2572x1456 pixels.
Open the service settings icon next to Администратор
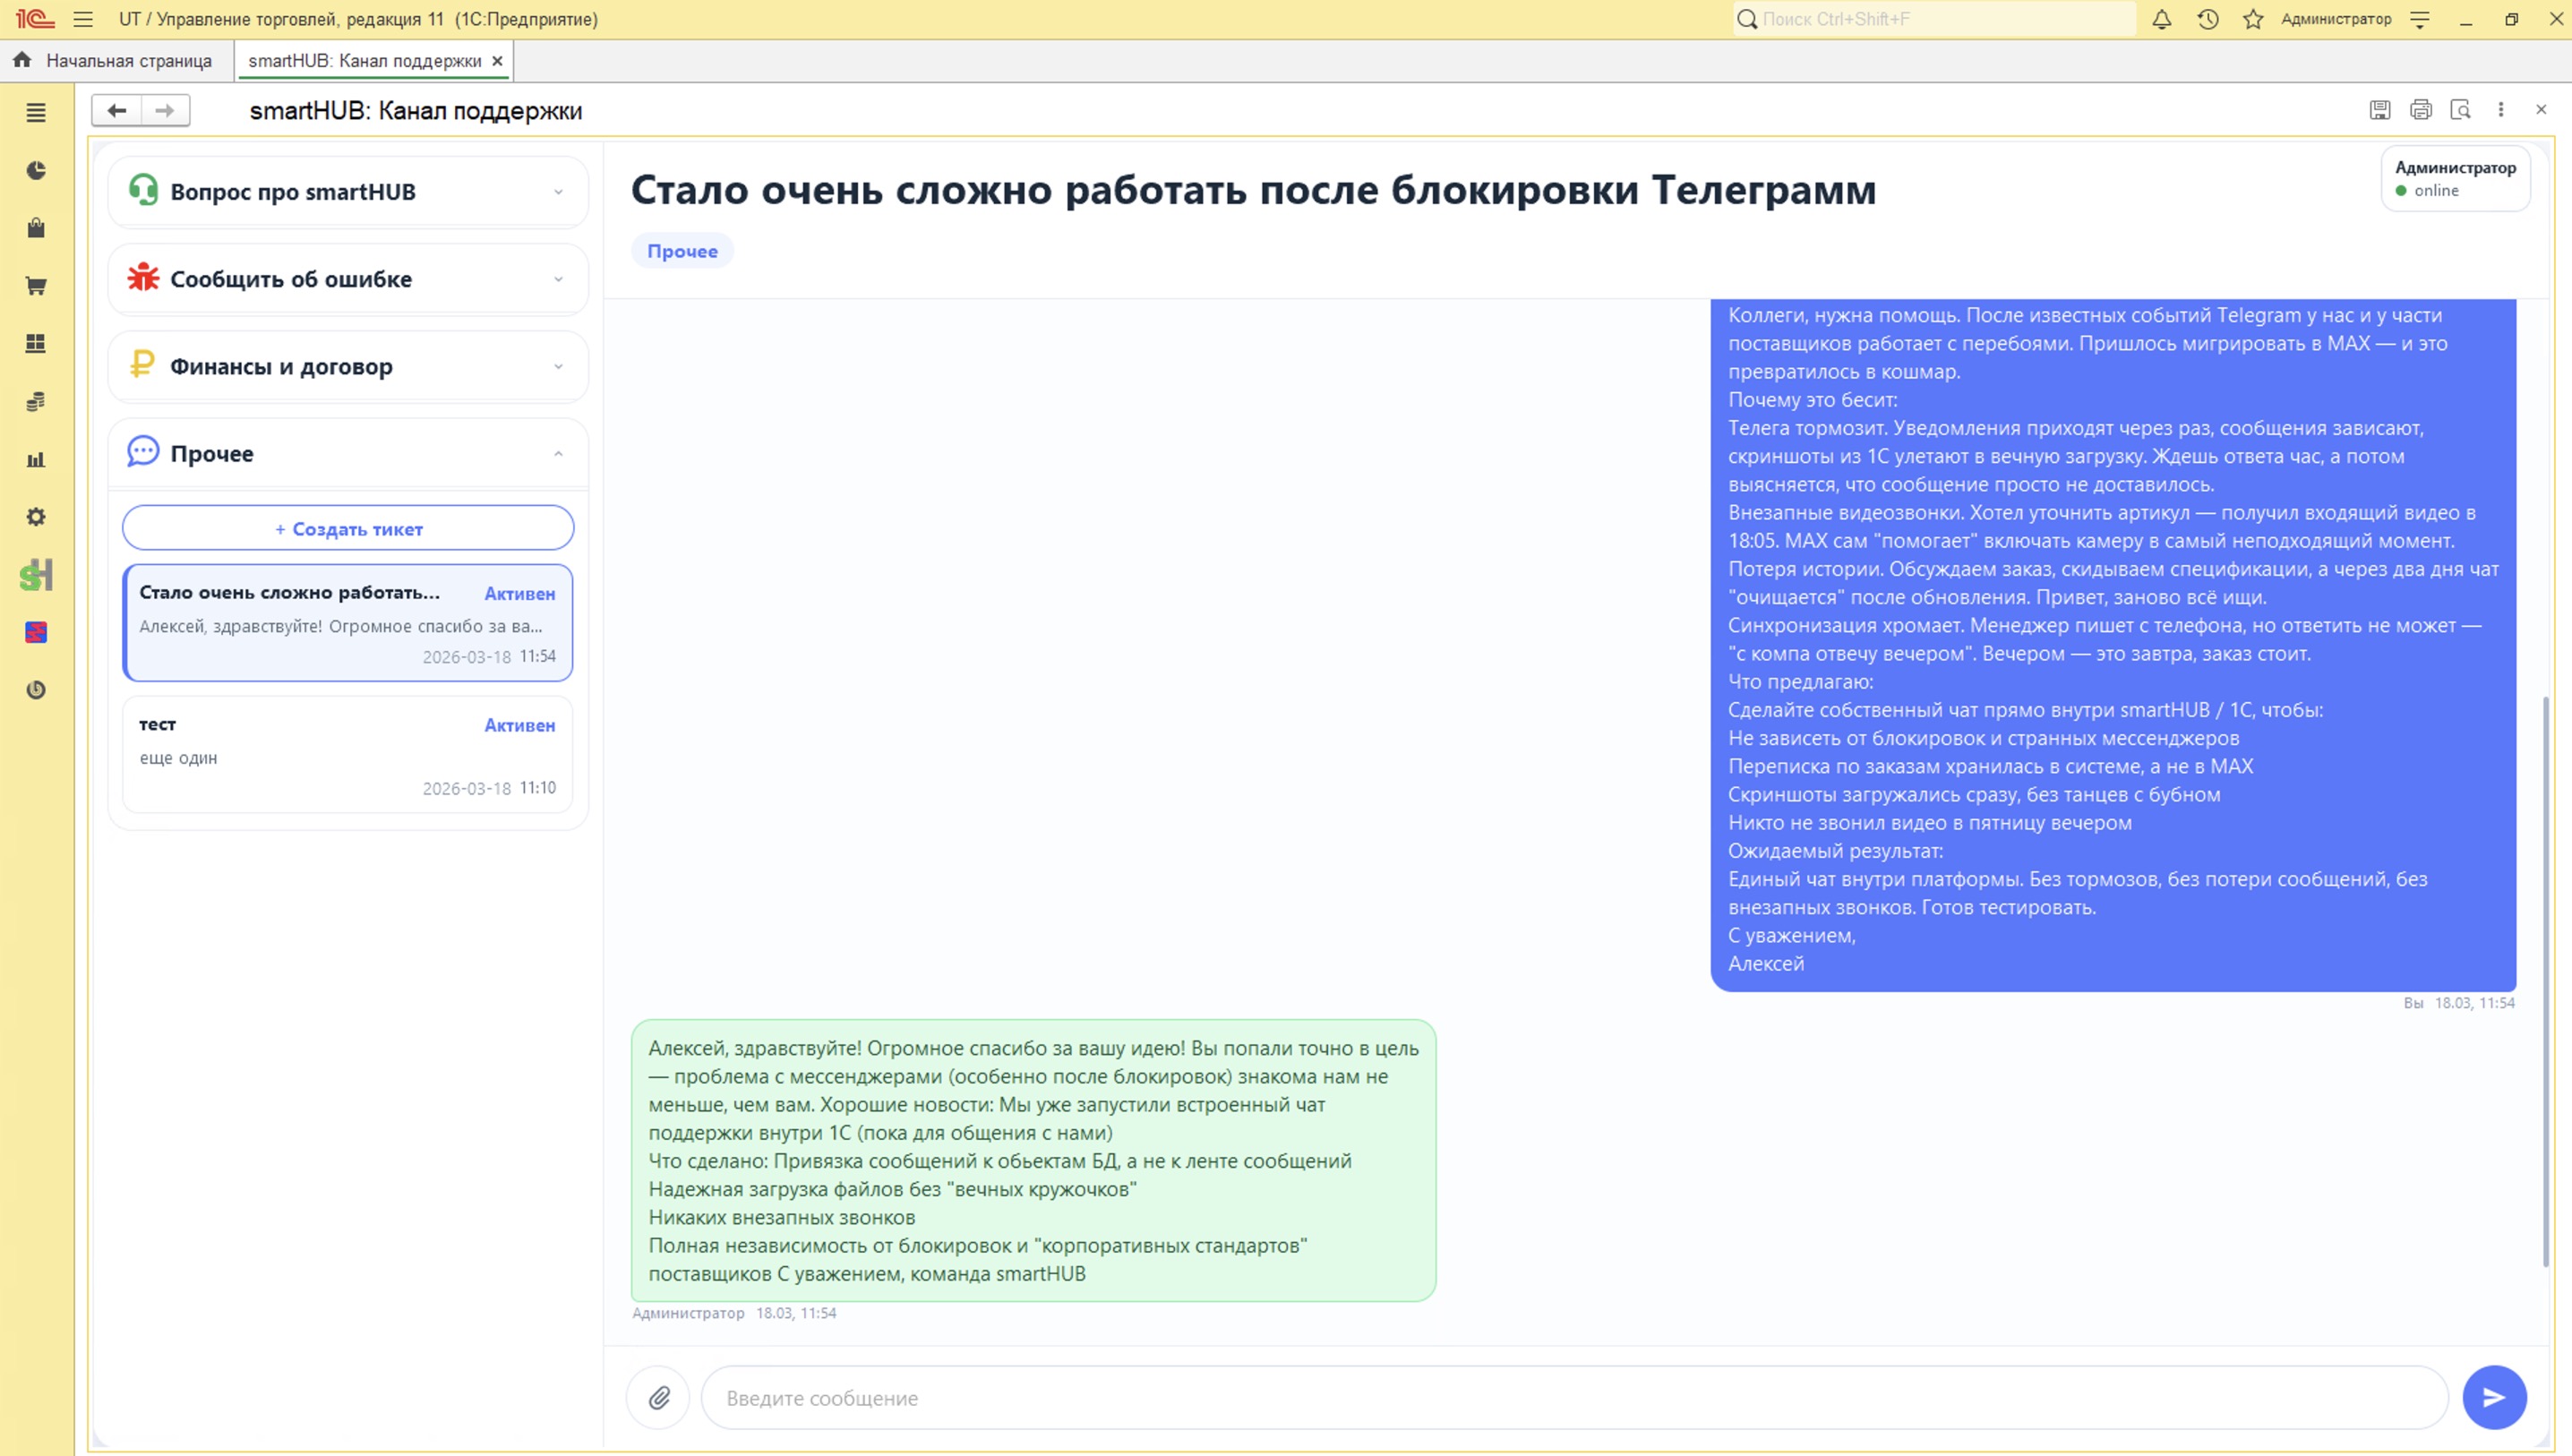coord(2420,19)
